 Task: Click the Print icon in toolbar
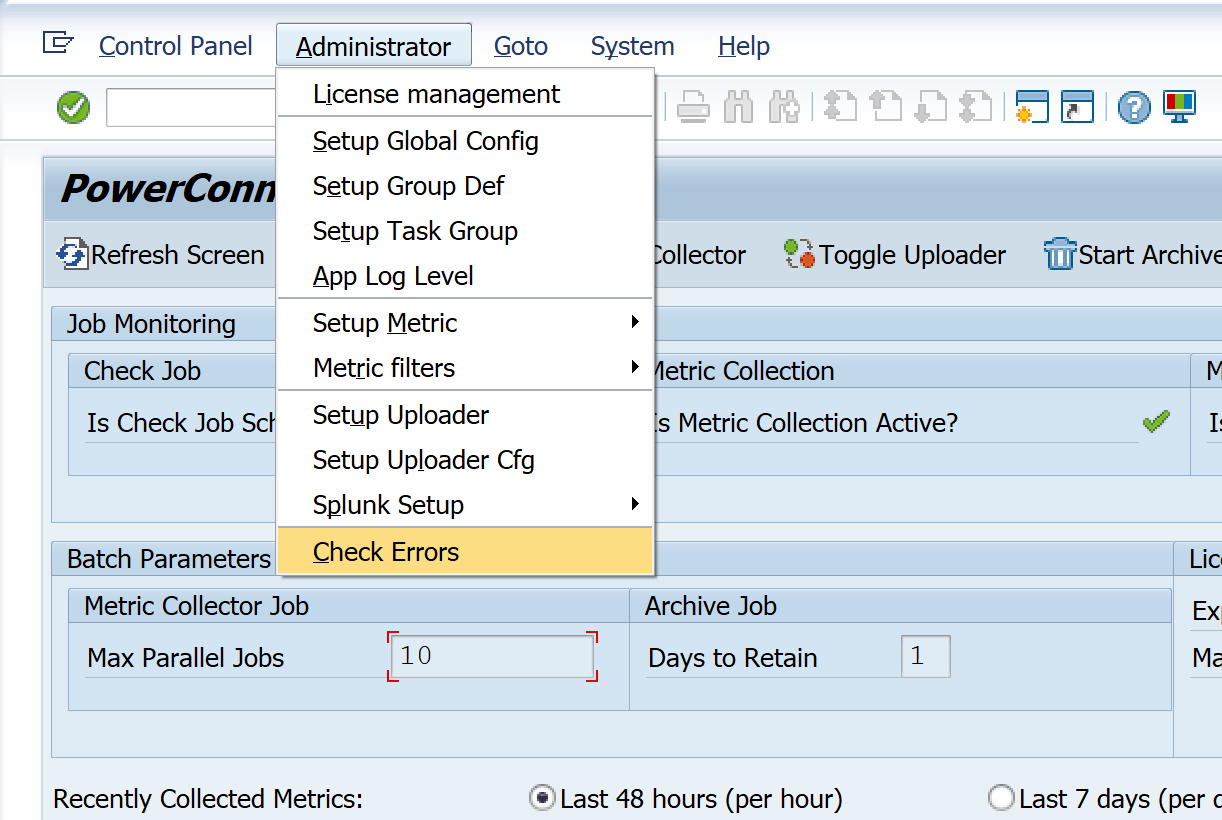(693, 107)
